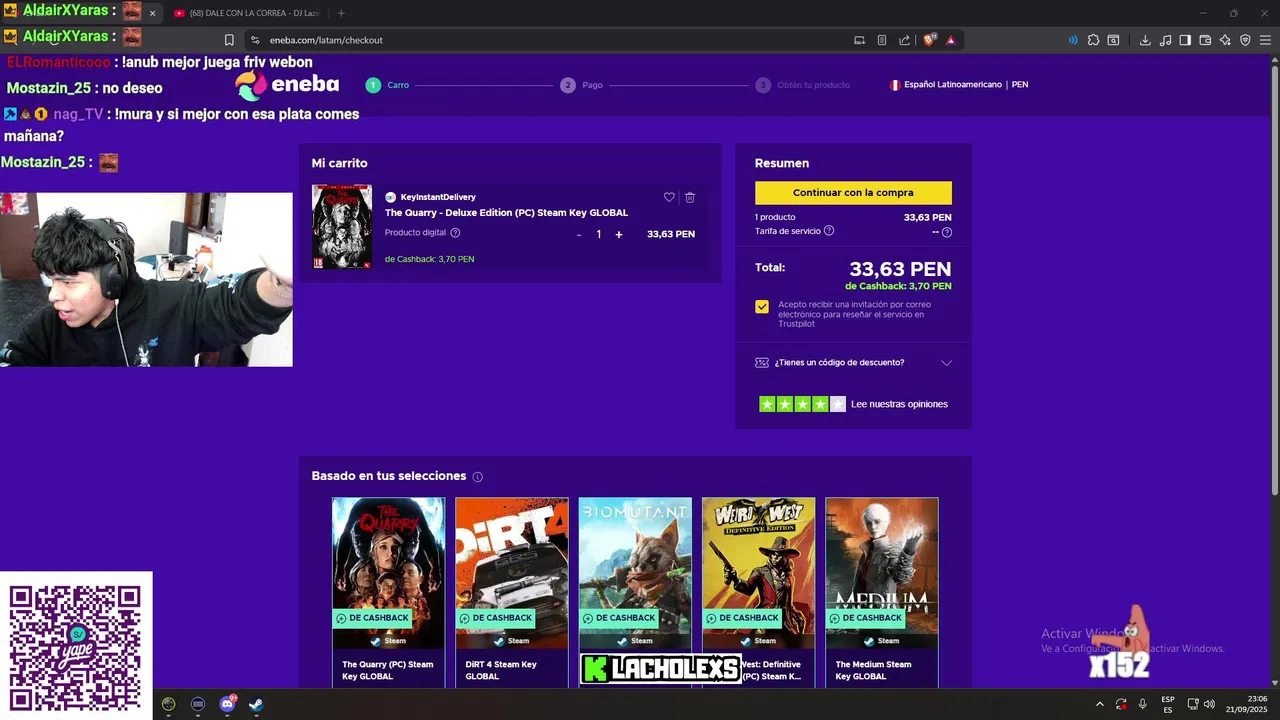Open the Brave Wallet icon

tap(1205, 40)
